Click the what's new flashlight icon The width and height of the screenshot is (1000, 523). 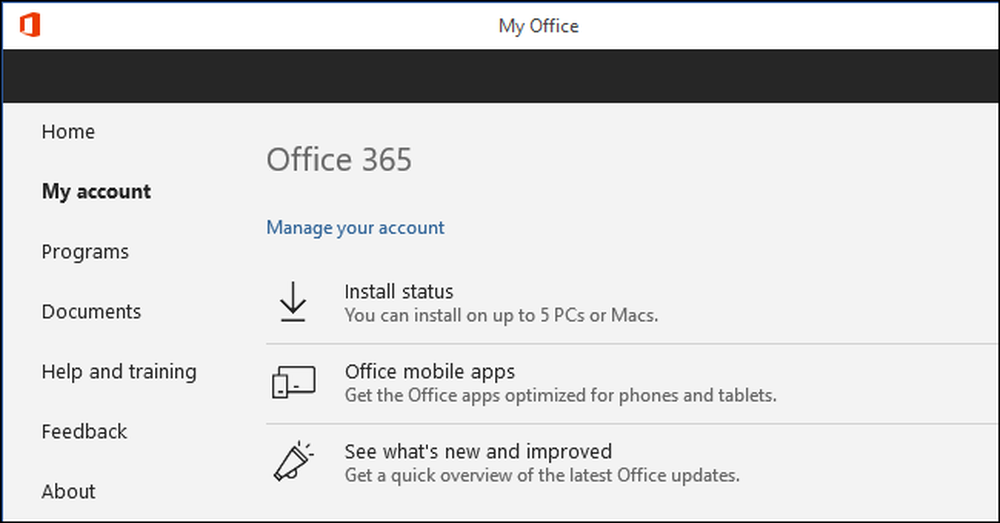293,461
